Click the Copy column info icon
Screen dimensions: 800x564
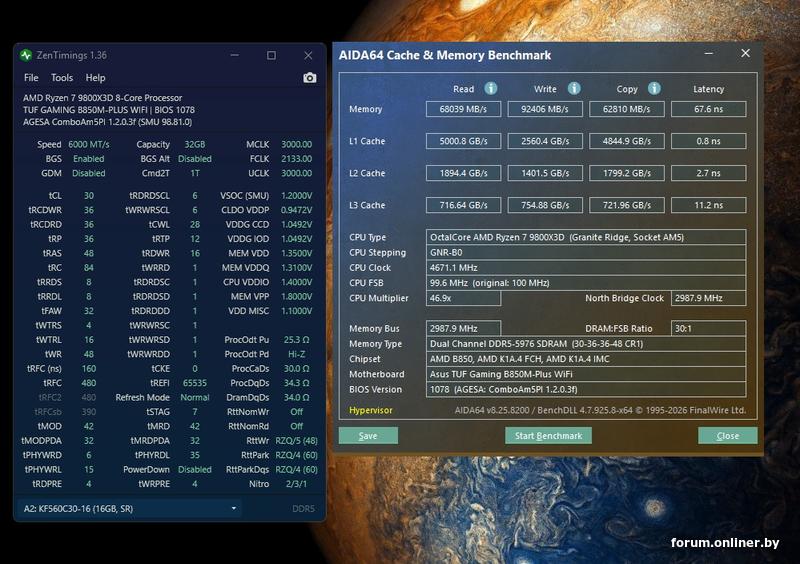point(654,89)
